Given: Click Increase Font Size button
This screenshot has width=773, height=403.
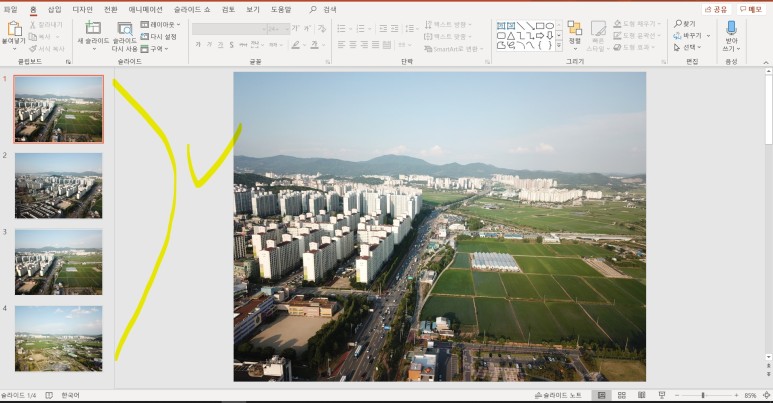Looking at the screenshot, I should [295, 29].
